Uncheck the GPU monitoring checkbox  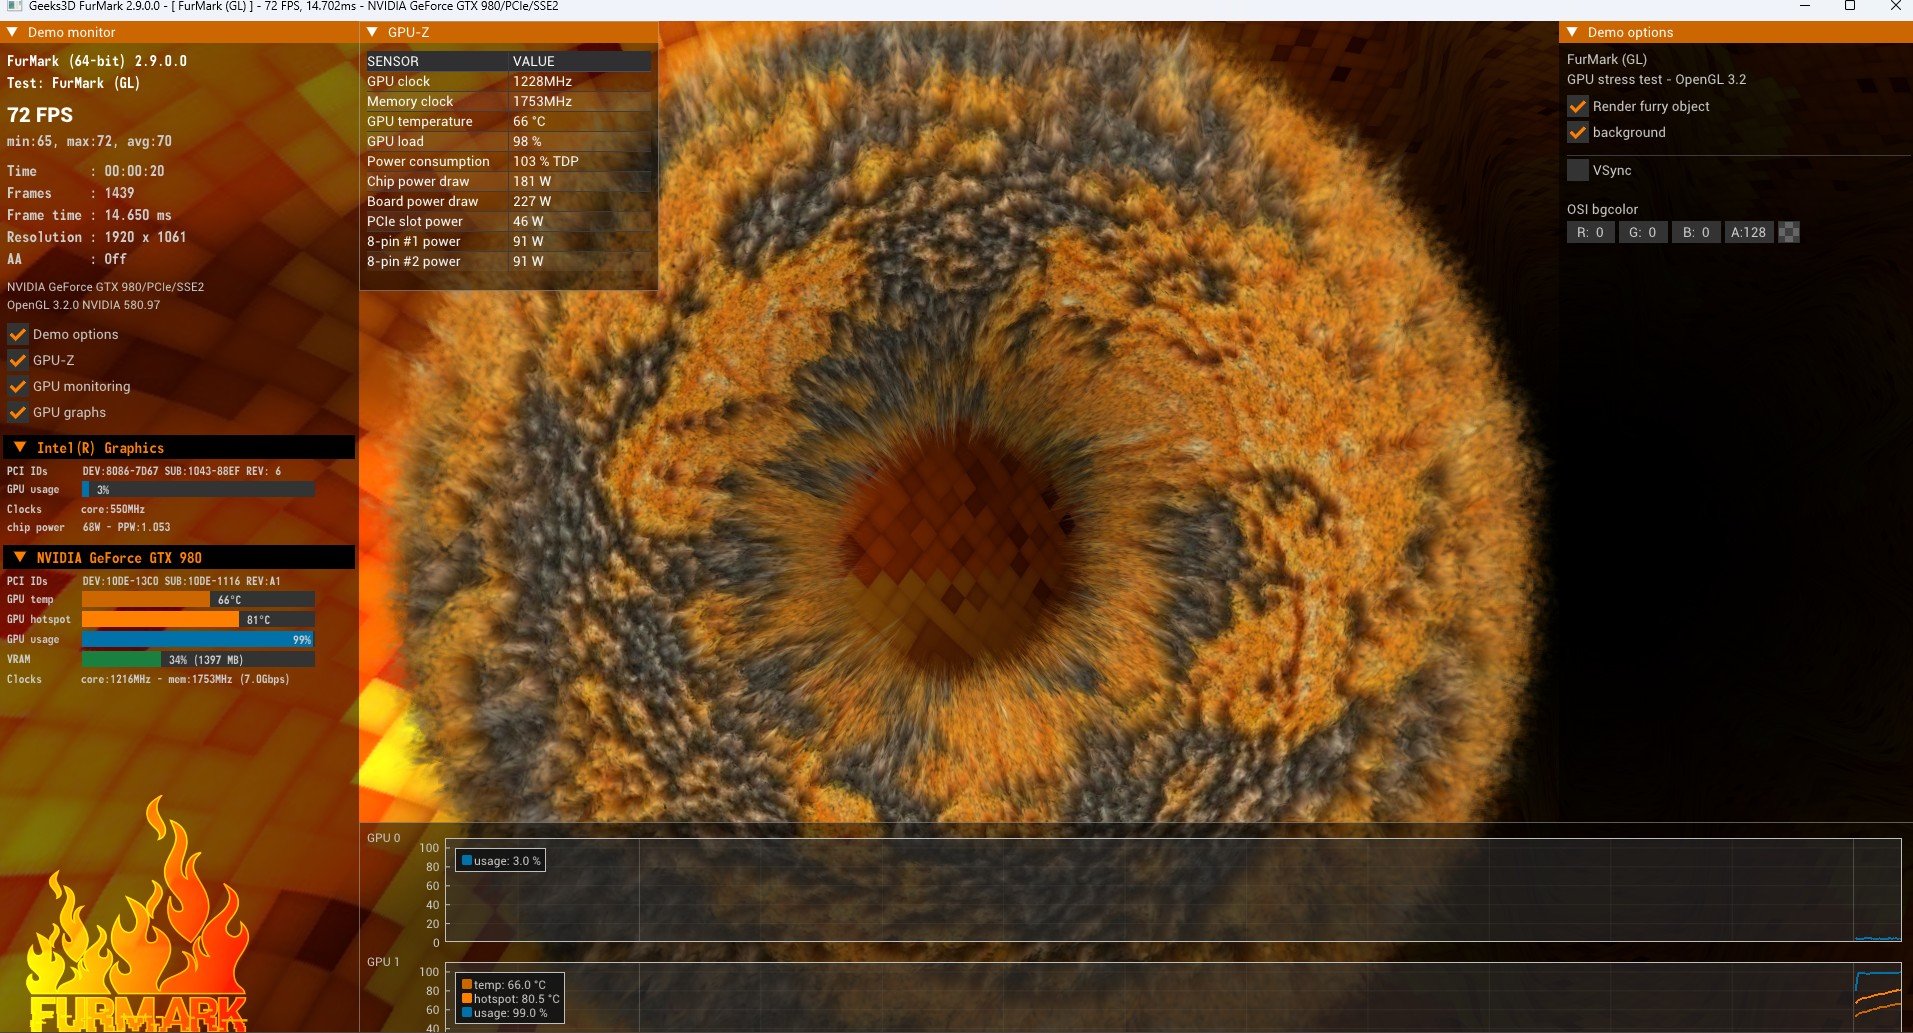coord(18,386)
